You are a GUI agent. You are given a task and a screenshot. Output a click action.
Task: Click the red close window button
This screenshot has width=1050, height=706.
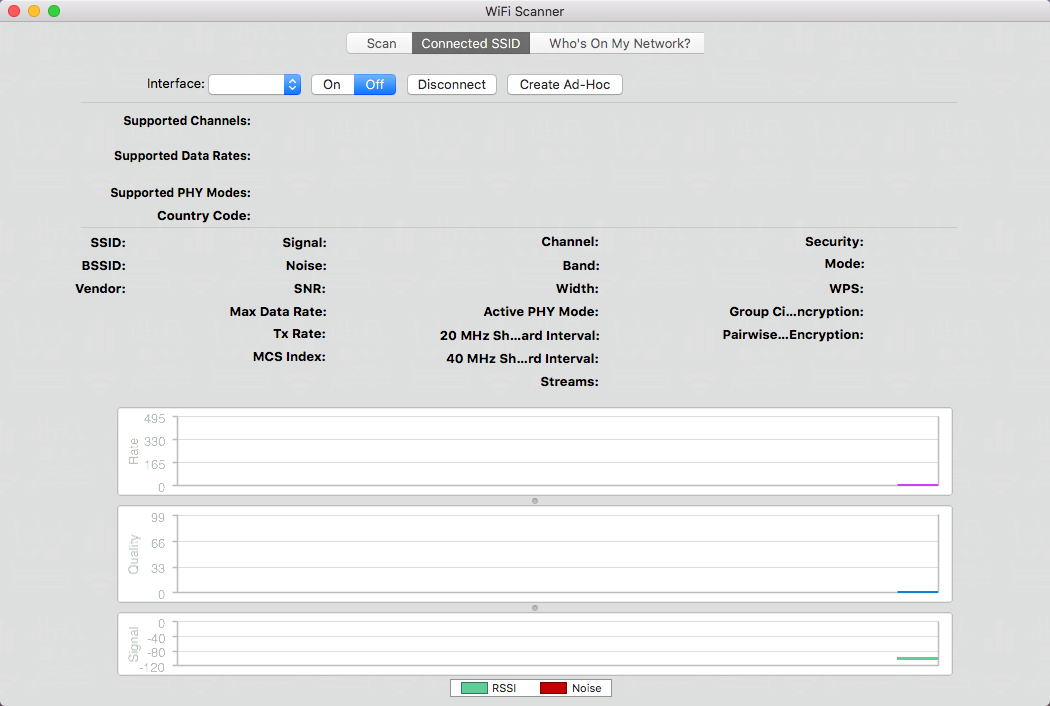pyautogui.click(x=14, y=11)
